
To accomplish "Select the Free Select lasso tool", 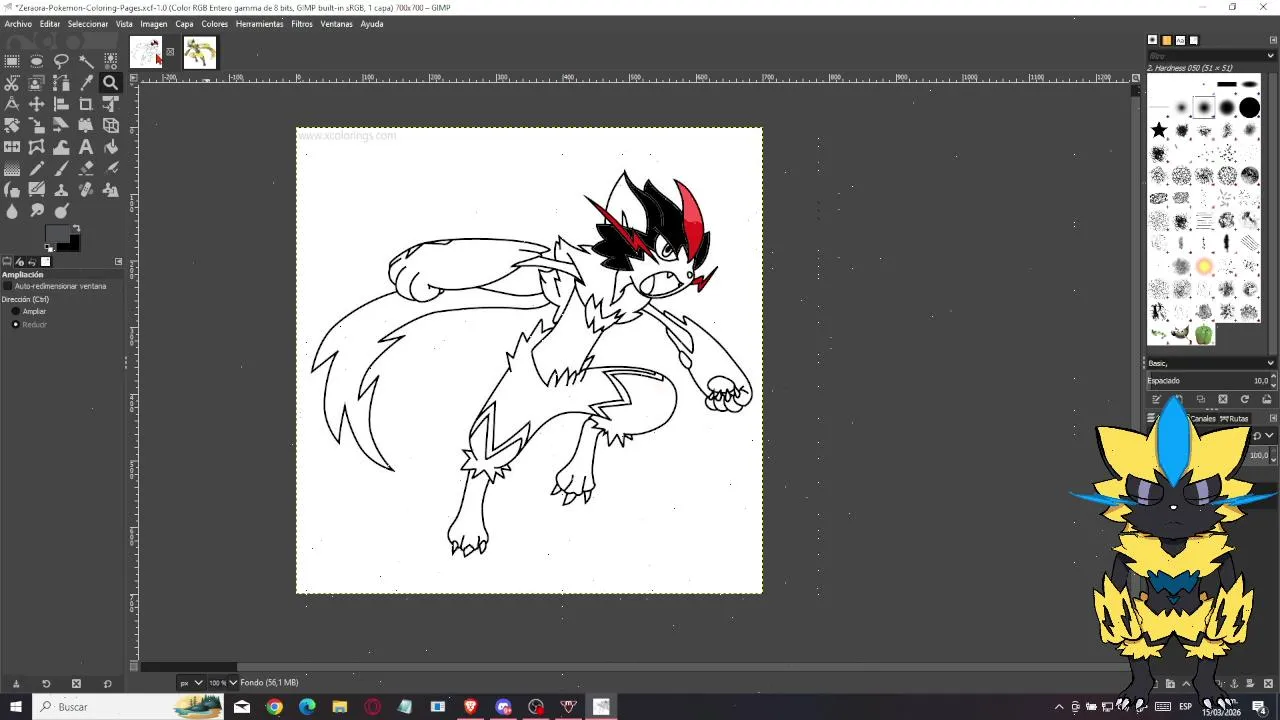I will tap(61, 61).
